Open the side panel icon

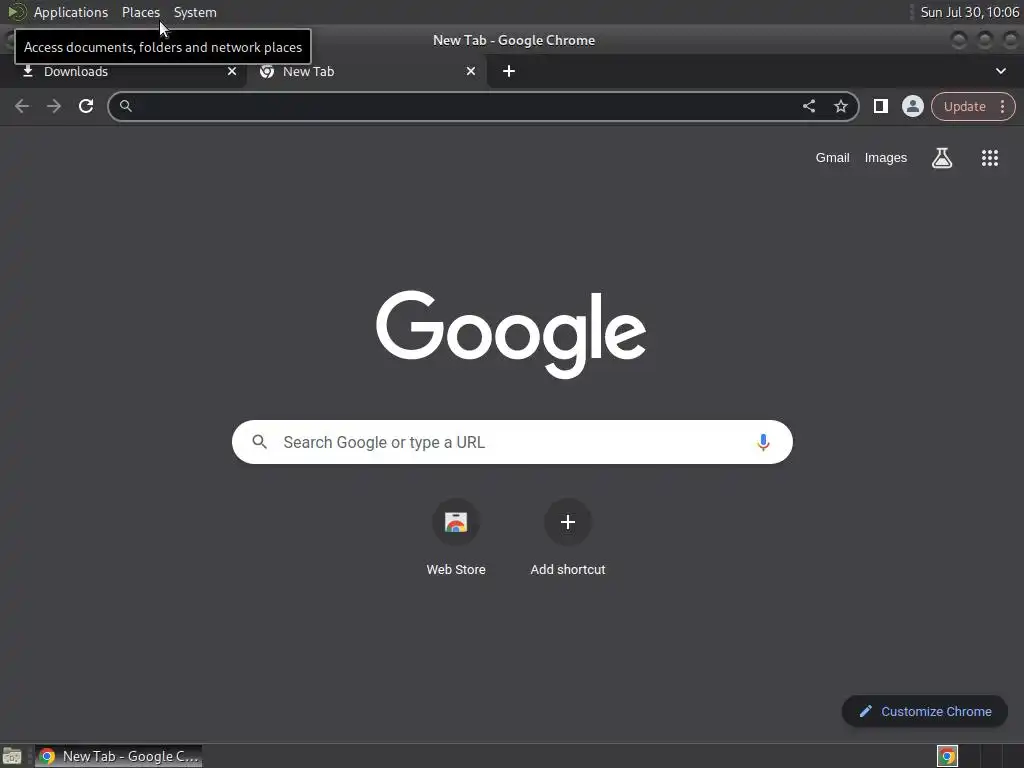(x=880, y=106)
